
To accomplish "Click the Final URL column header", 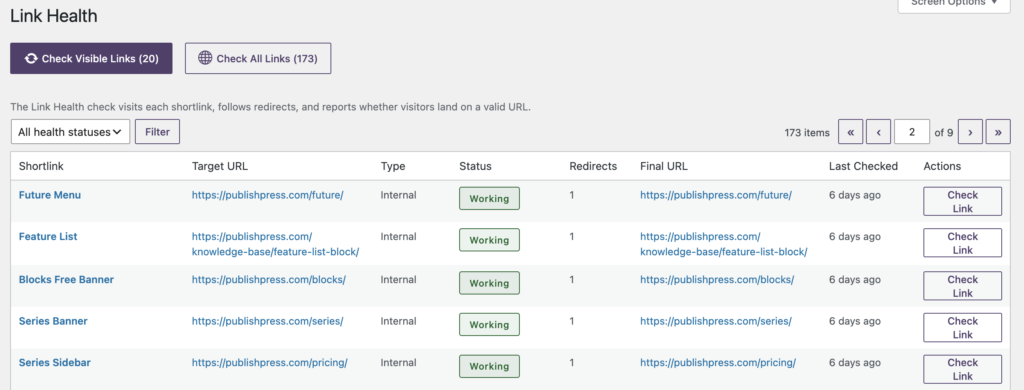I will pyautogui.click(x=664, y=166).
